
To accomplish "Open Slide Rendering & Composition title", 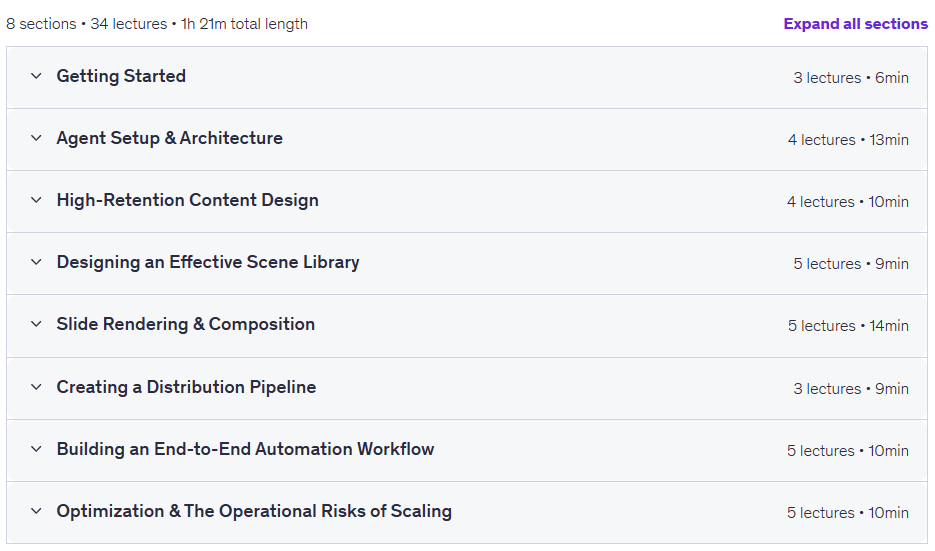I will pyautogui.click(x=185, y=324).
